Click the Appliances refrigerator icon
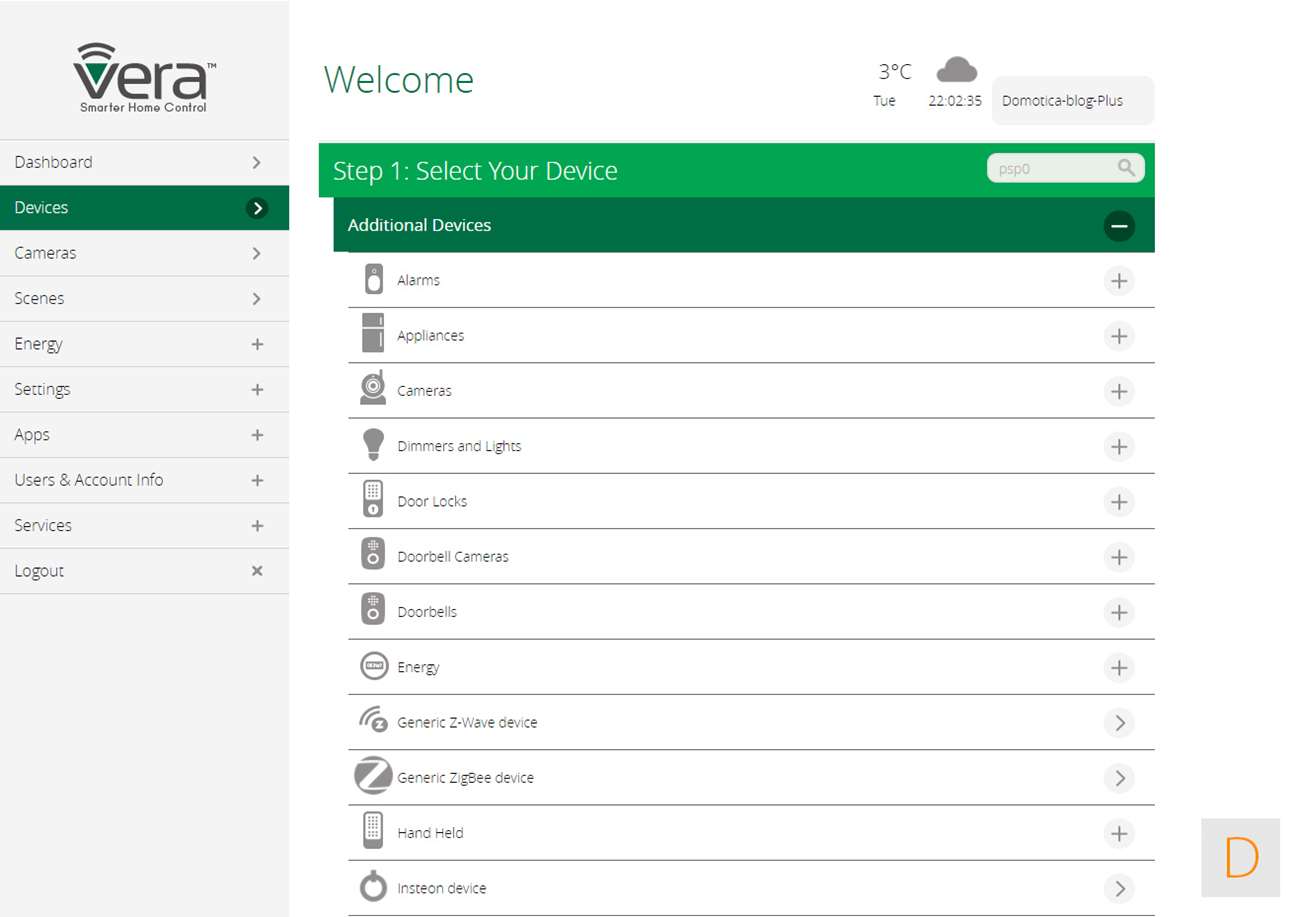The height and width of the screenshot is (917, 1300). [373, 334]
